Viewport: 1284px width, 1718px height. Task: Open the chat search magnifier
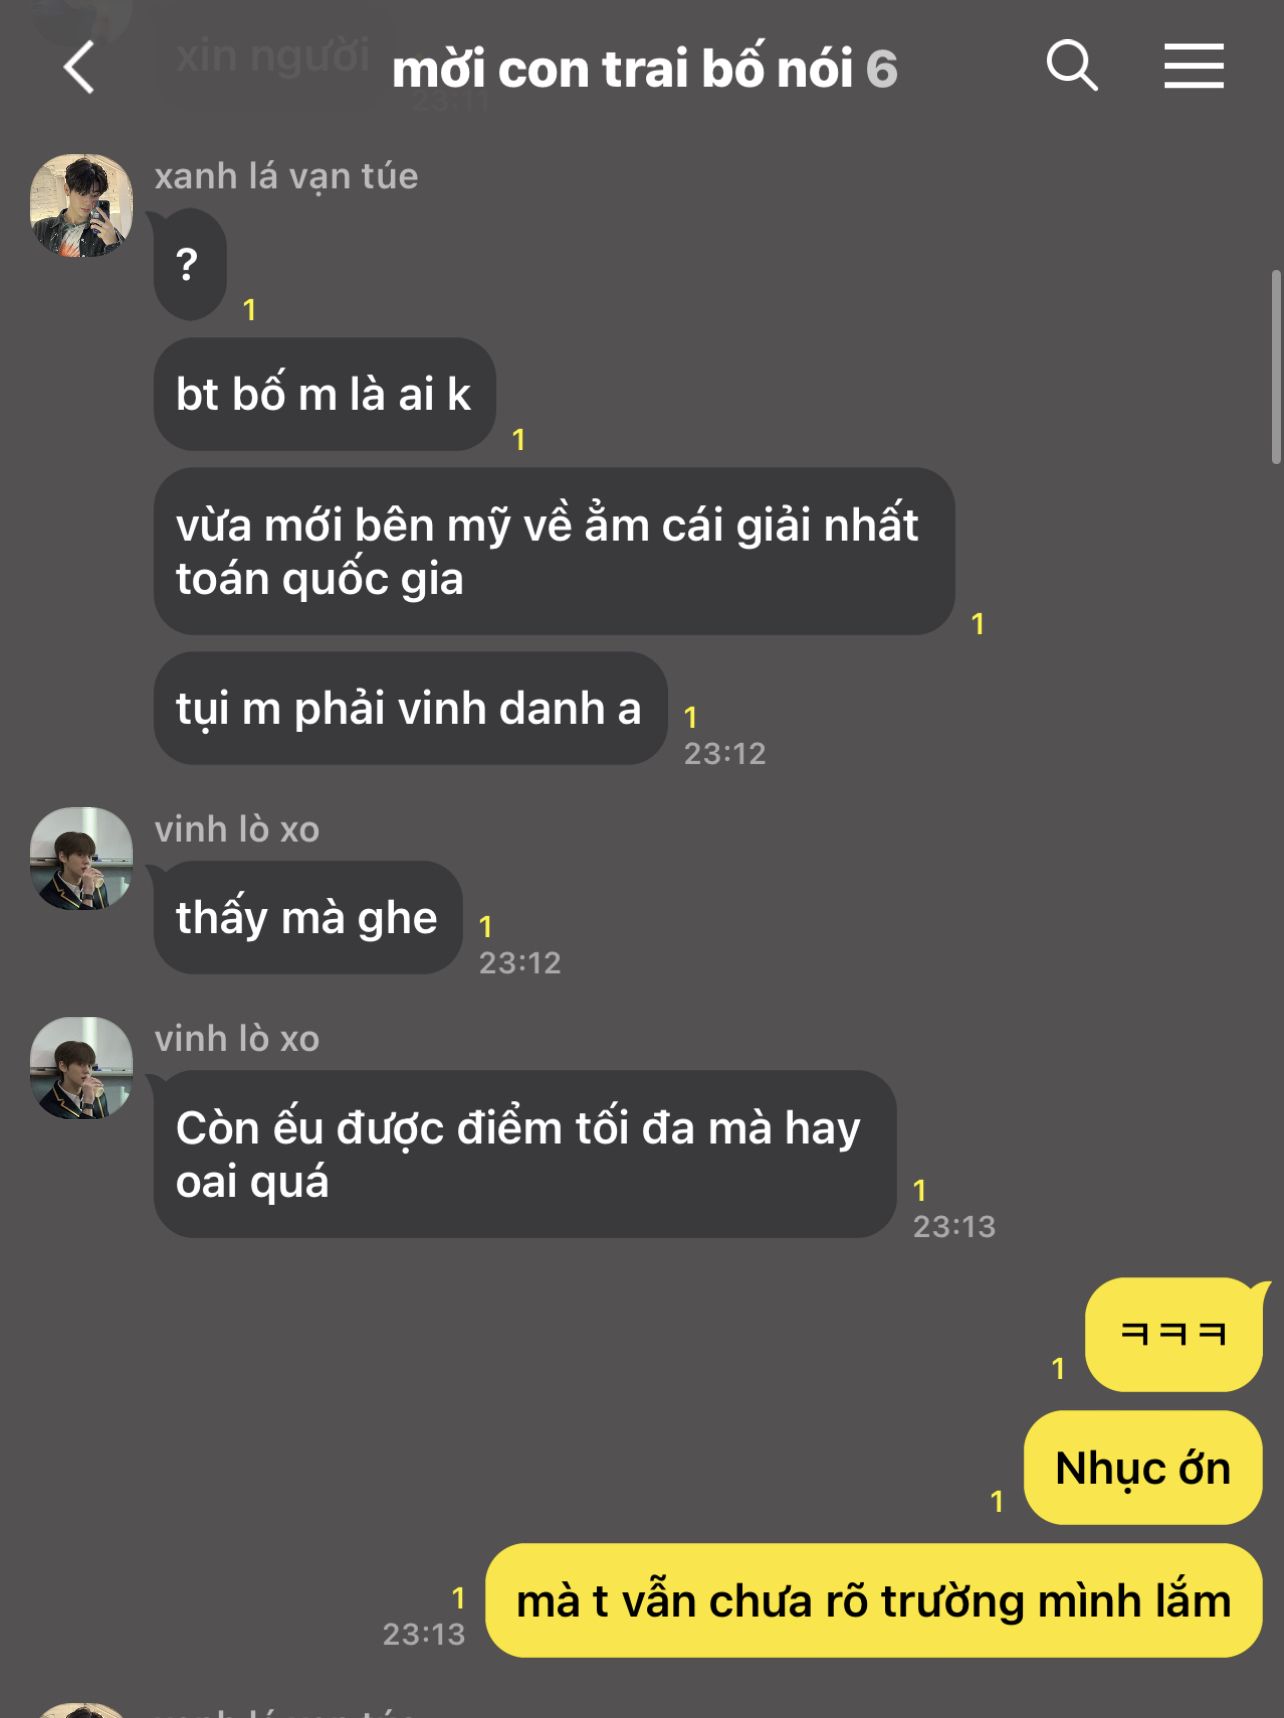(1072, 66)
